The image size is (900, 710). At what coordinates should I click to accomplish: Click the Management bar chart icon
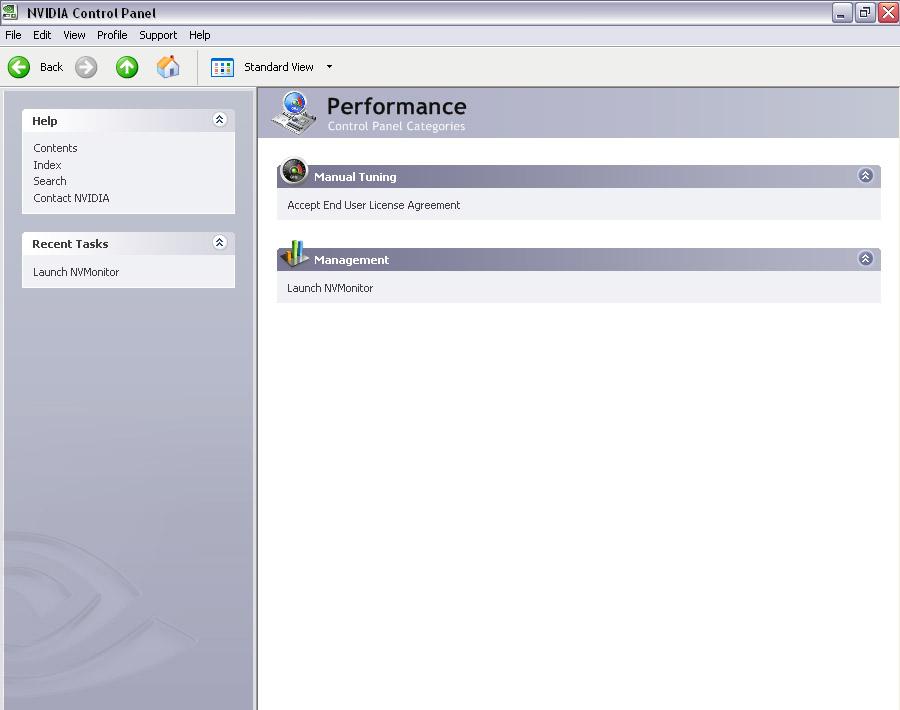coord(294,254)
